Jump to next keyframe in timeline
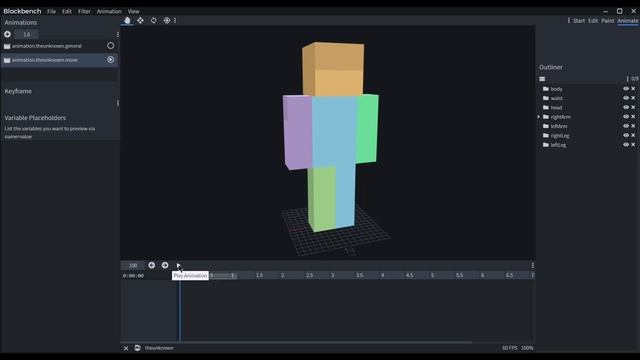This screenshot has height=360, width=640. click(x=165, y=265)
